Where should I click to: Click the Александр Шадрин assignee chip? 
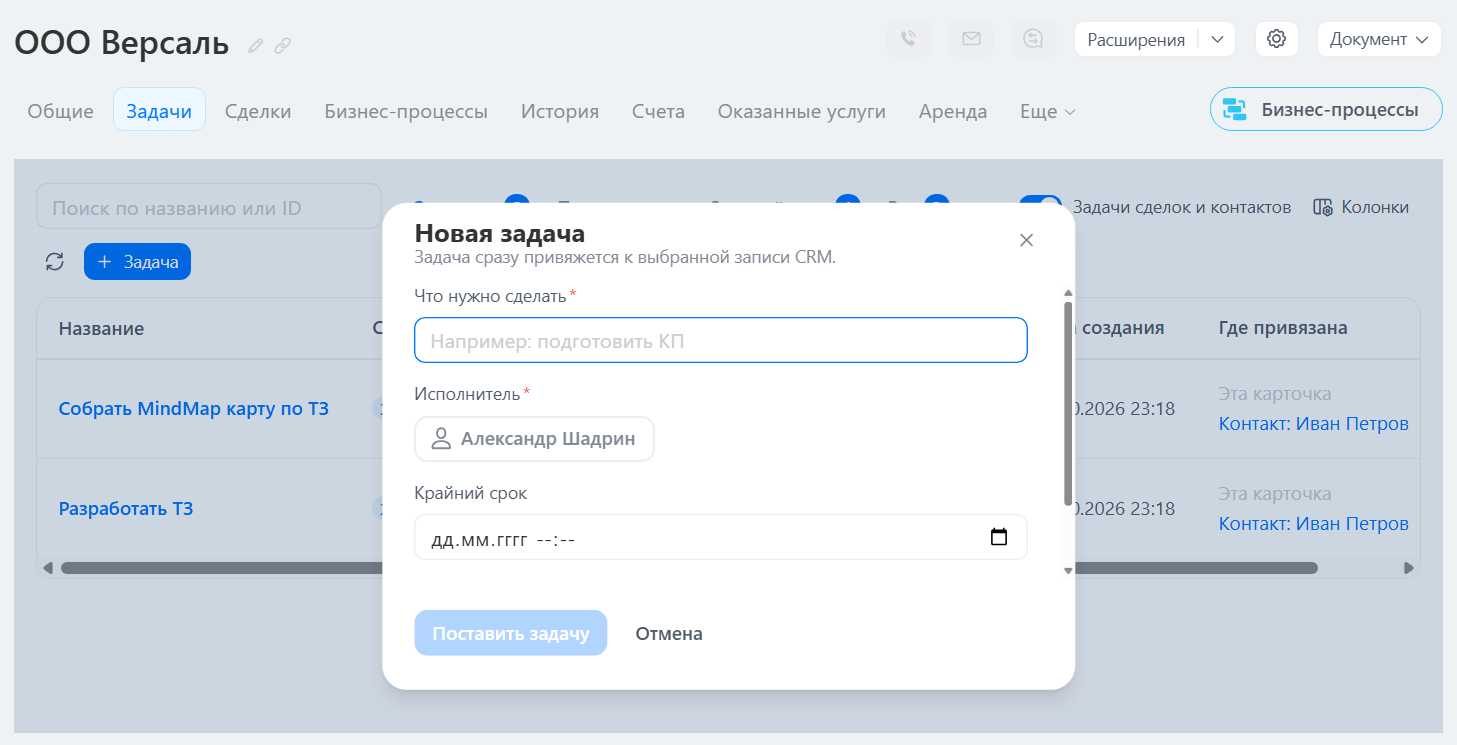pos(534,439)
